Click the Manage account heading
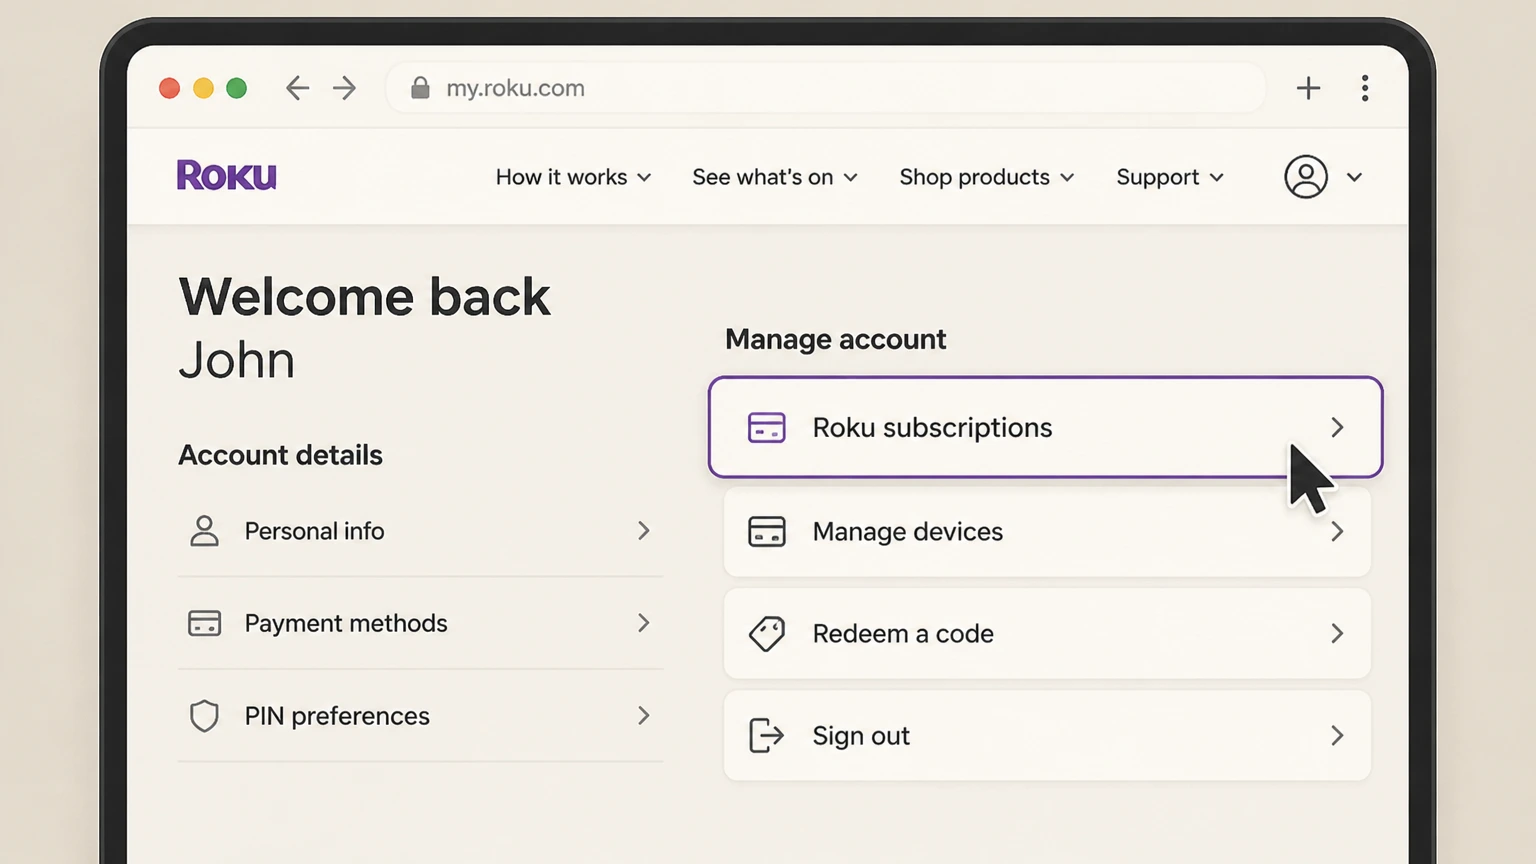This screenshot has height=864, width=1536. [835, 340]
